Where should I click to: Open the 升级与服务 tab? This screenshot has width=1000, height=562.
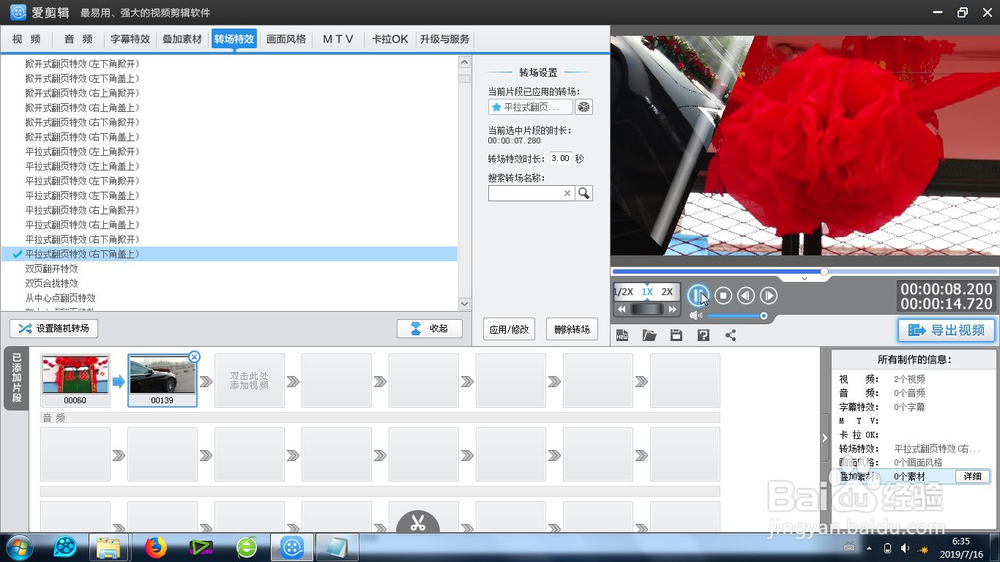pos(445,39)
